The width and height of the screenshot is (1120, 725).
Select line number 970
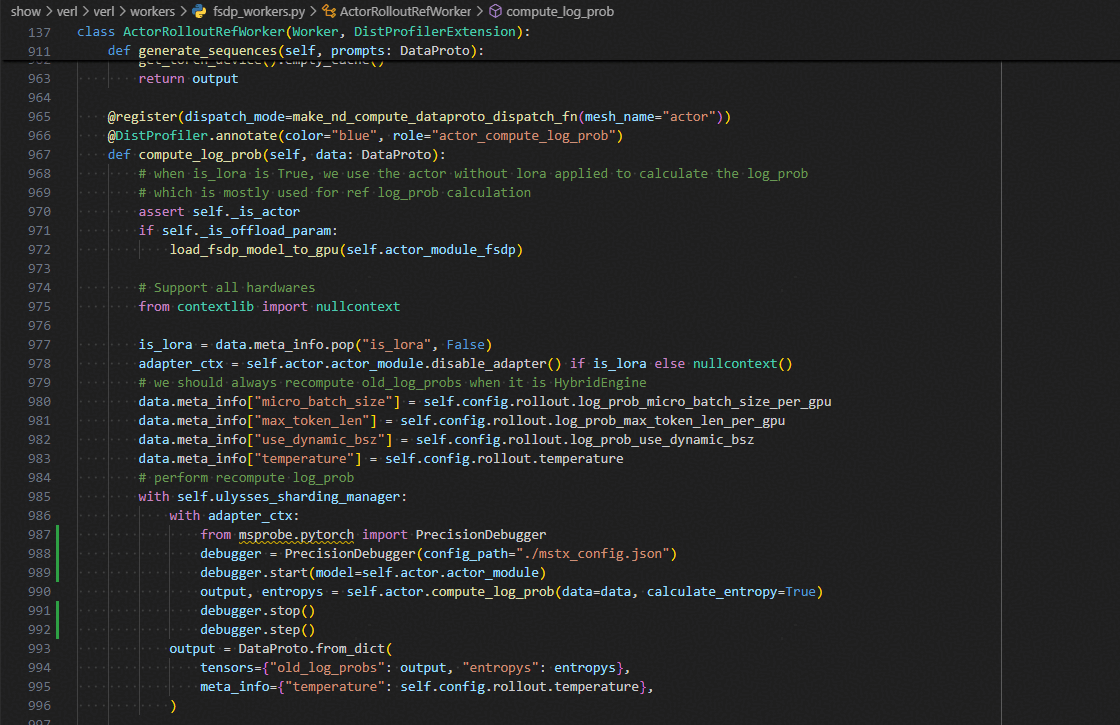click(39, 211)
